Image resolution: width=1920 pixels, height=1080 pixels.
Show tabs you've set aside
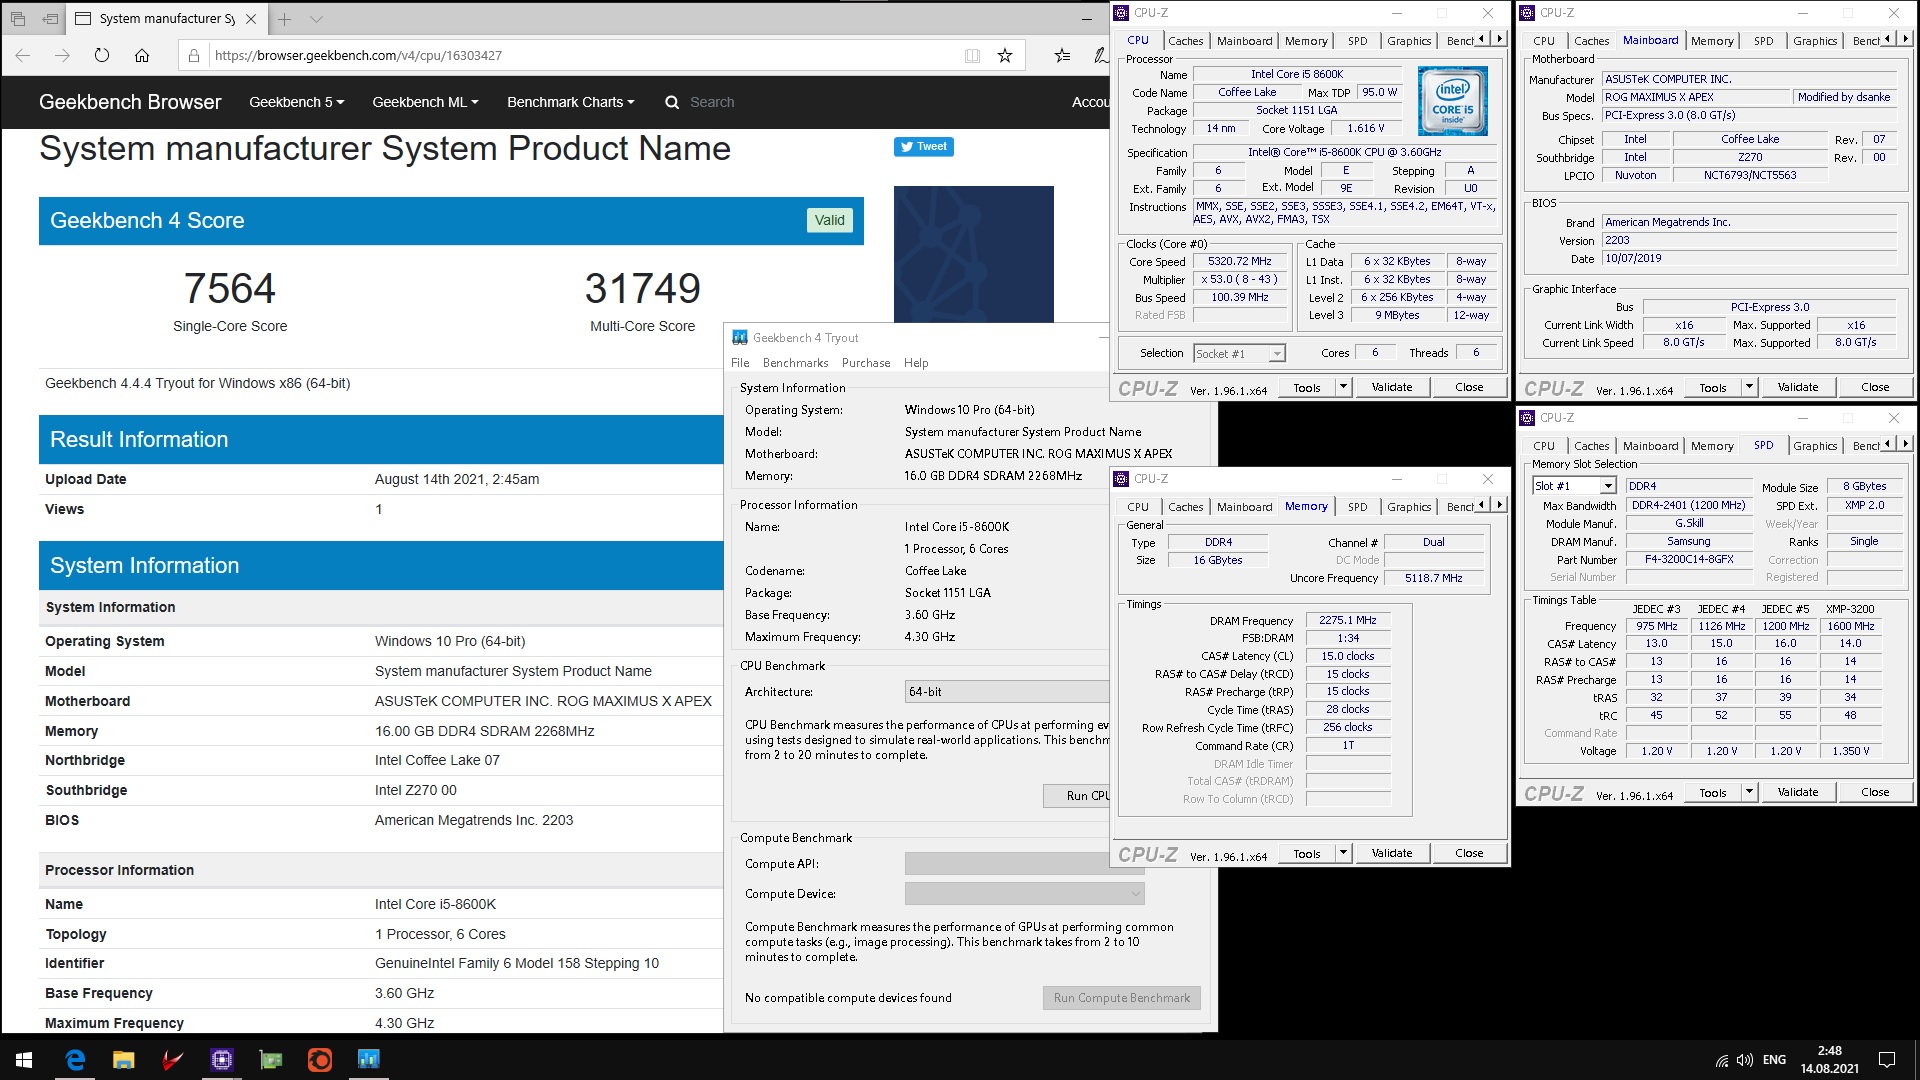[19, 18]
